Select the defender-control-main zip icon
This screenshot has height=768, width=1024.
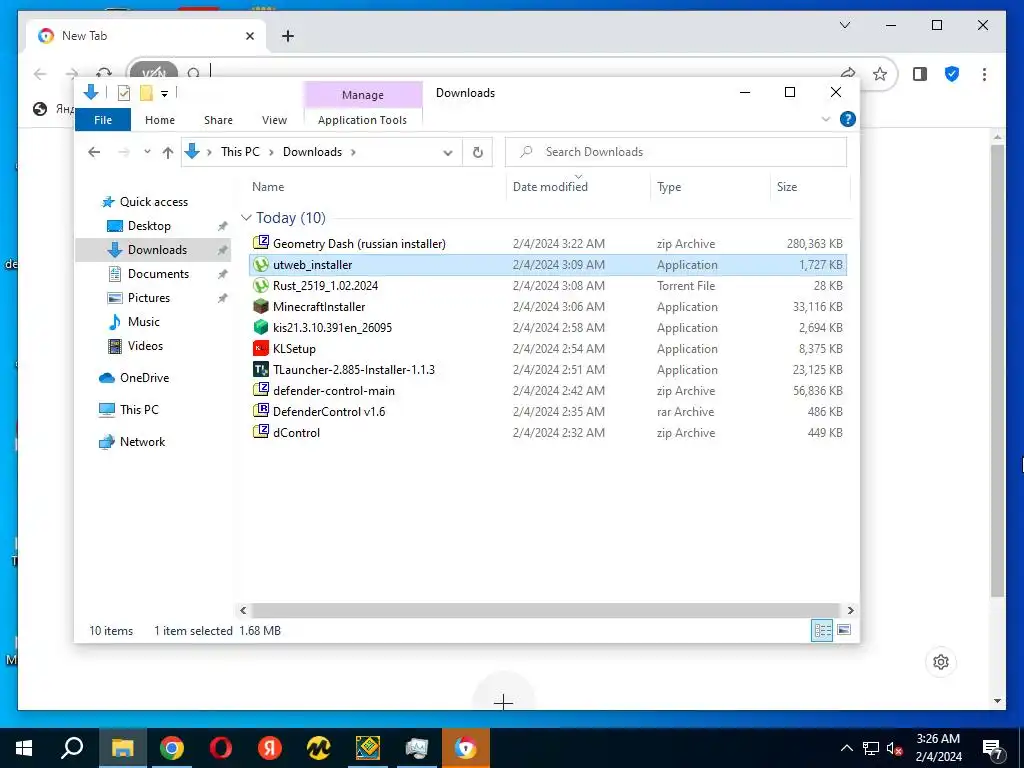coord(261,390)
